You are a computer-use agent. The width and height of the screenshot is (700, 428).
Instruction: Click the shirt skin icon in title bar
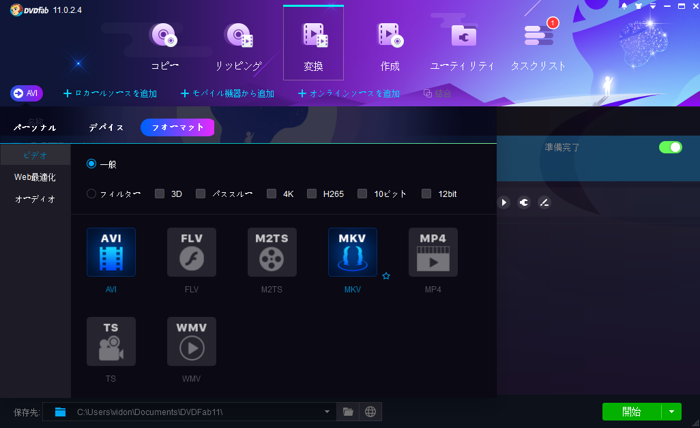coord(638,6)
